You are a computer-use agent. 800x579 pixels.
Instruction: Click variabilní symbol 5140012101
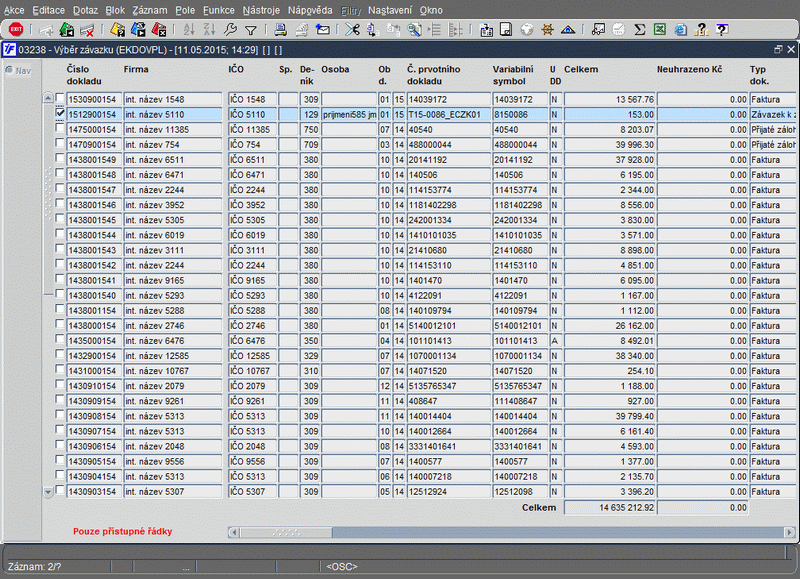coord(519,325)
